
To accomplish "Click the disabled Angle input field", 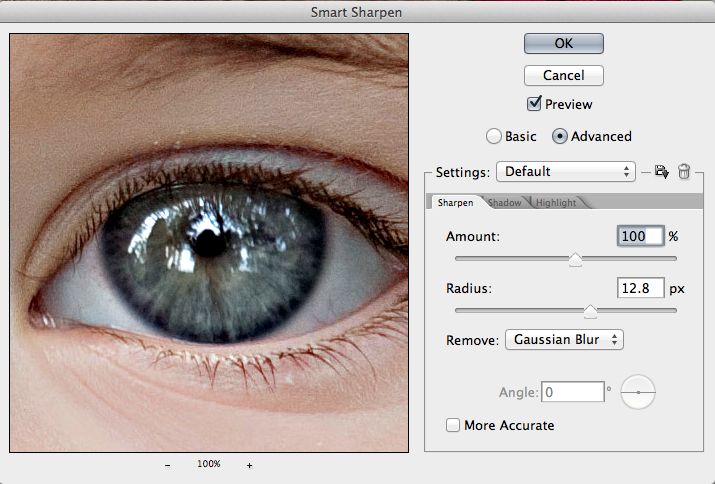I will click(x=573, y=392).
